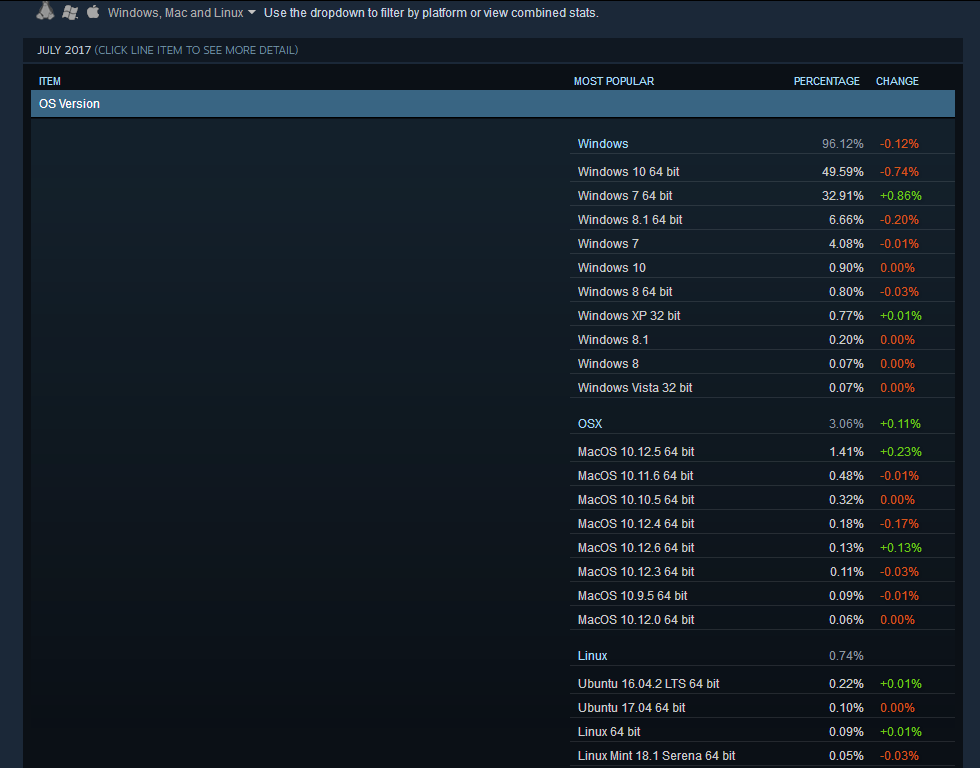Click the 3.06% OSX total percentage

click(846, 424)
